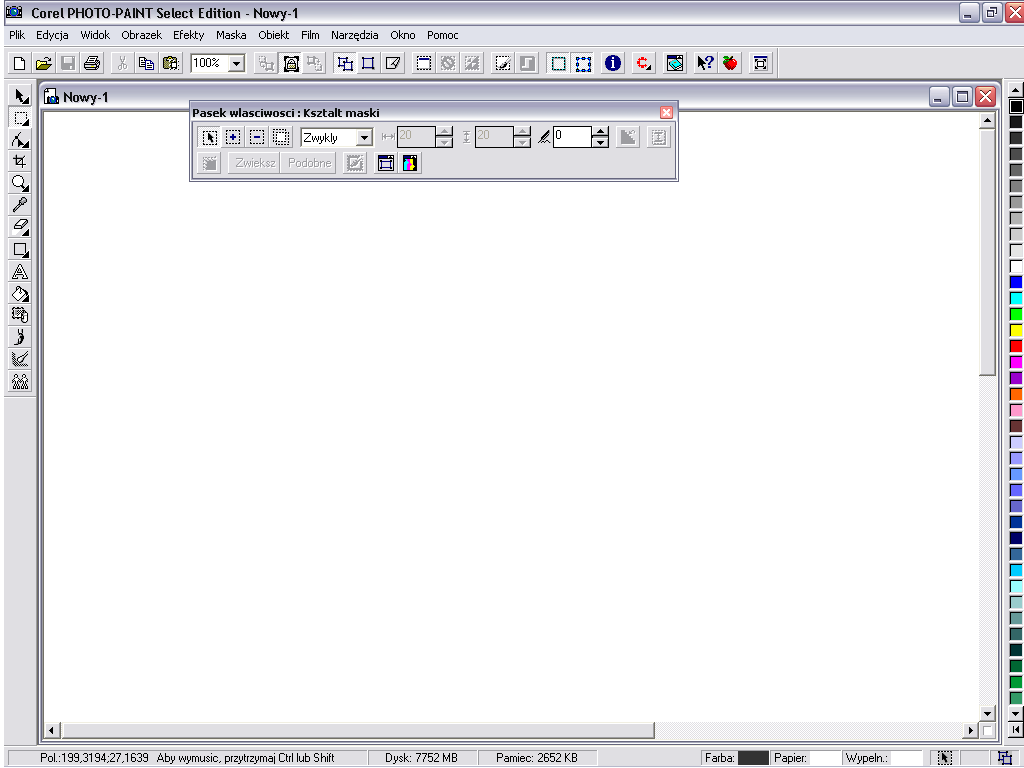Open the Maska menu
The image size is (1024, 768).
coord(231,35)
